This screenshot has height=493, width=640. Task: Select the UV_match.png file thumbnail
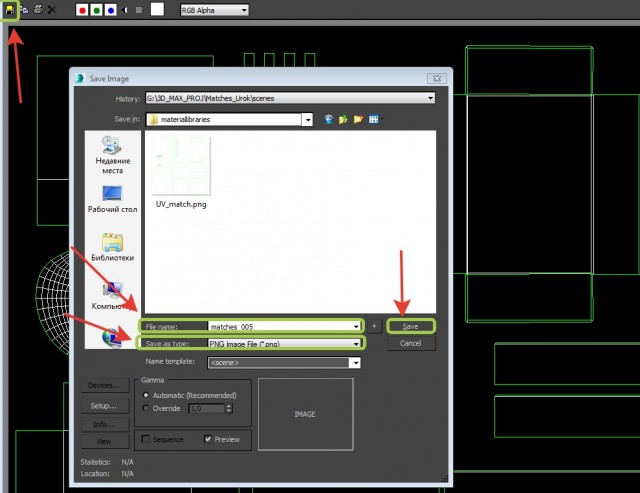click(x=180, y=172)
